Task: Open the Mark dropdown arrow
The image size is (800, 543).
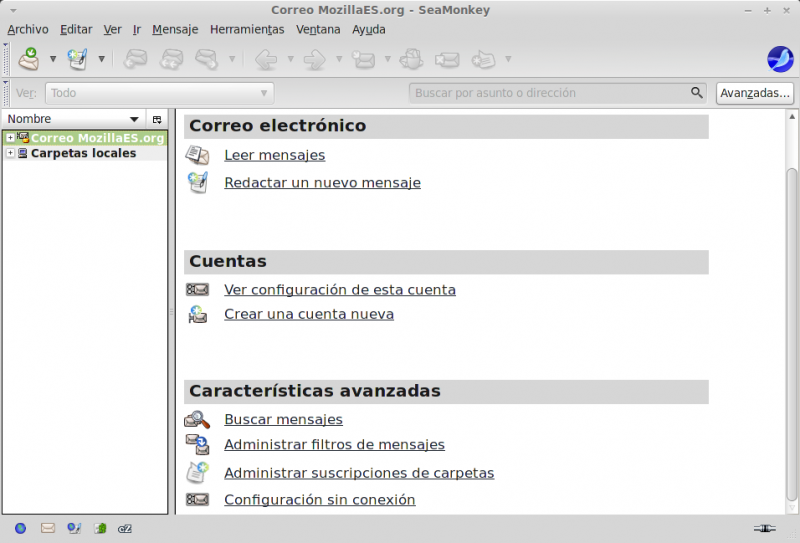Action: (x=508, y=59)
